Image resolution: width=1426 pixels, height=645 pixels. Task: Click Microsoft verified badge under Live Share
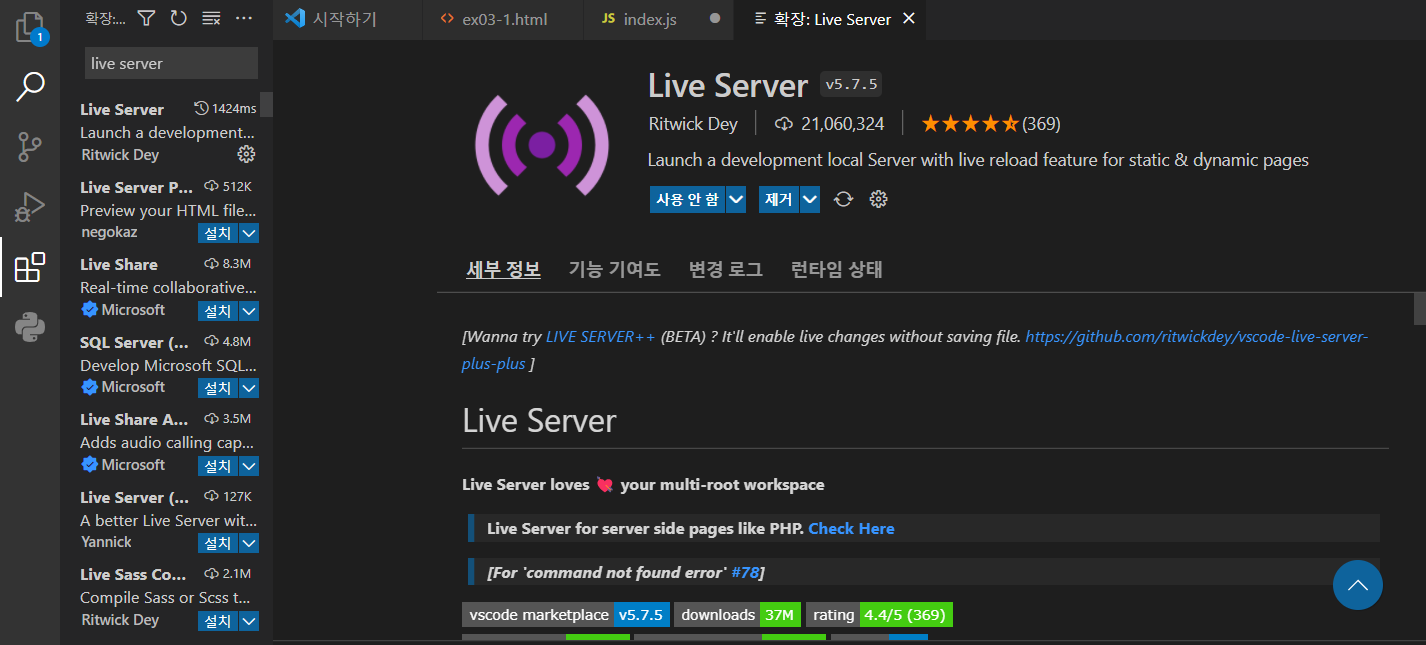[x=89, y=310]
